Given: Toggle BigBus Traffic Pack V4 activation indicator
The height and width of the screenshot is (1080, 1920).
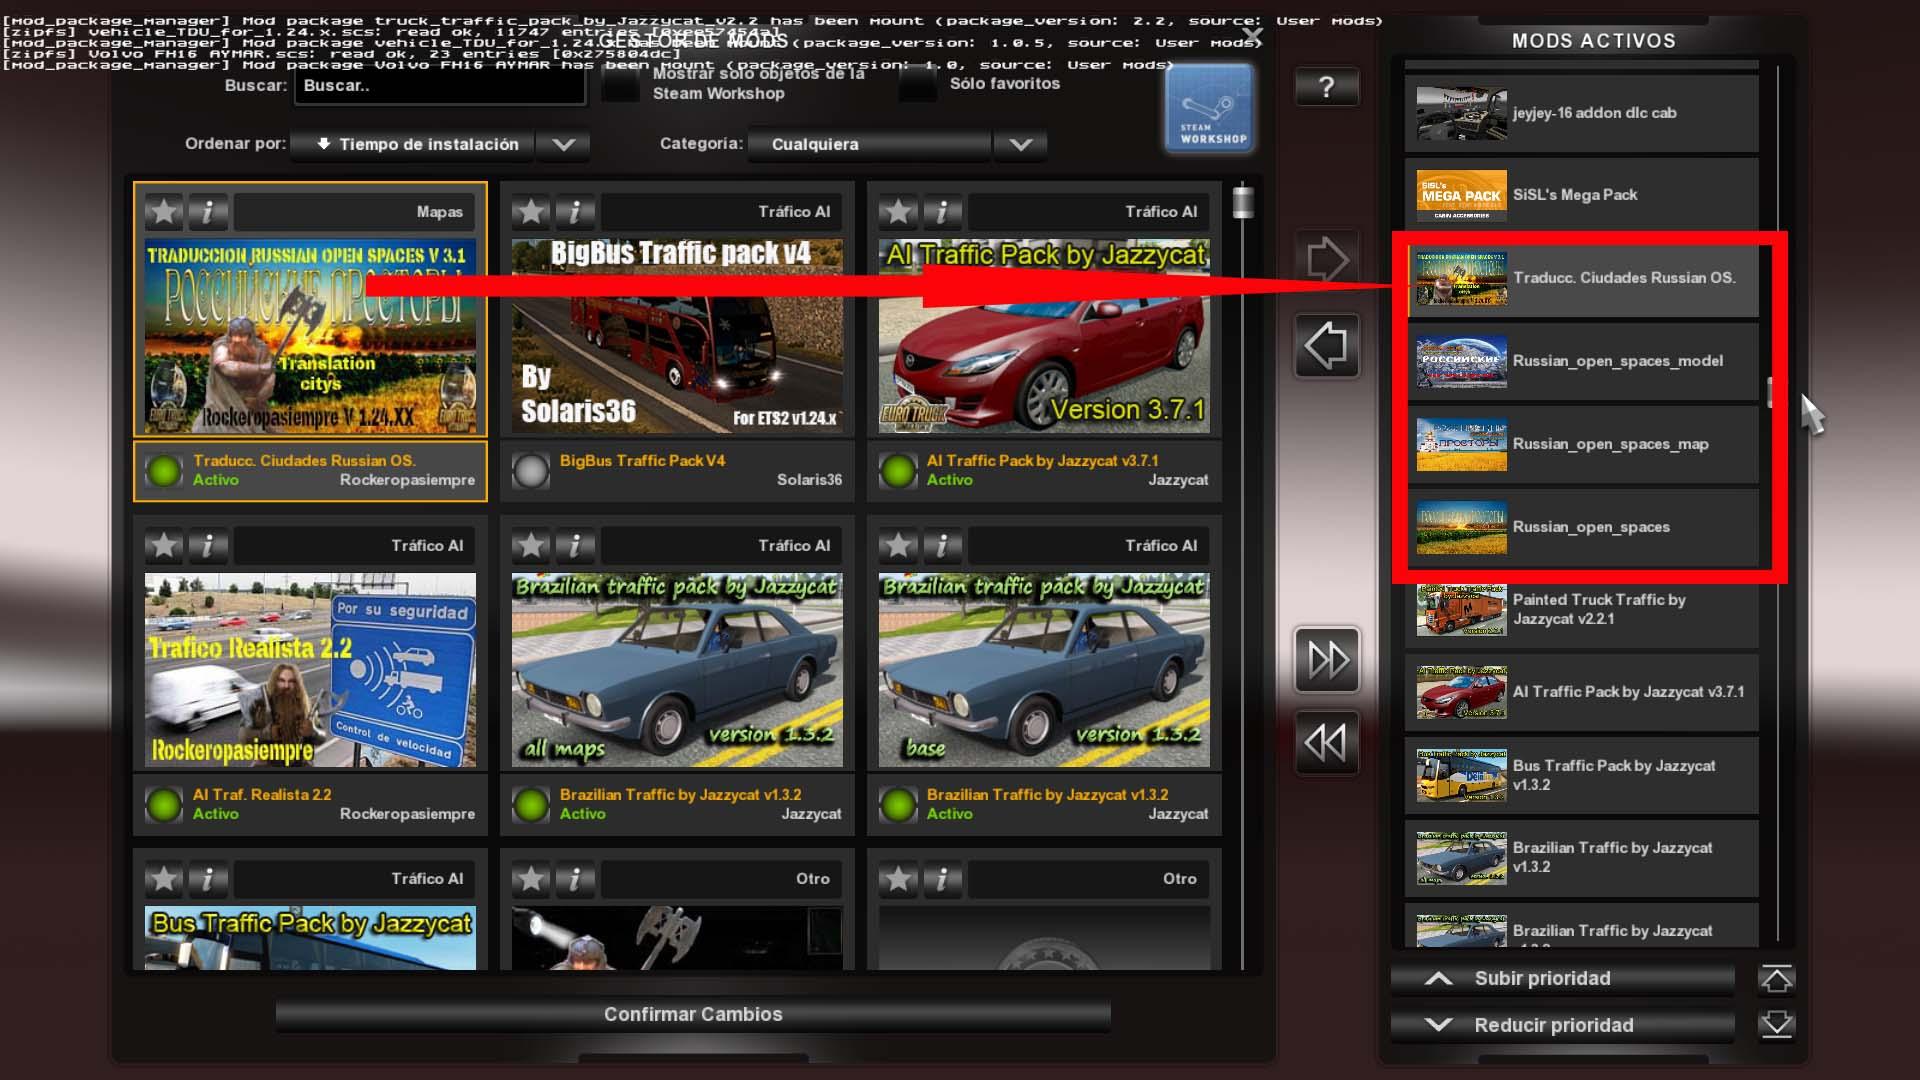Looking at the screenshot, I should 531,470.
